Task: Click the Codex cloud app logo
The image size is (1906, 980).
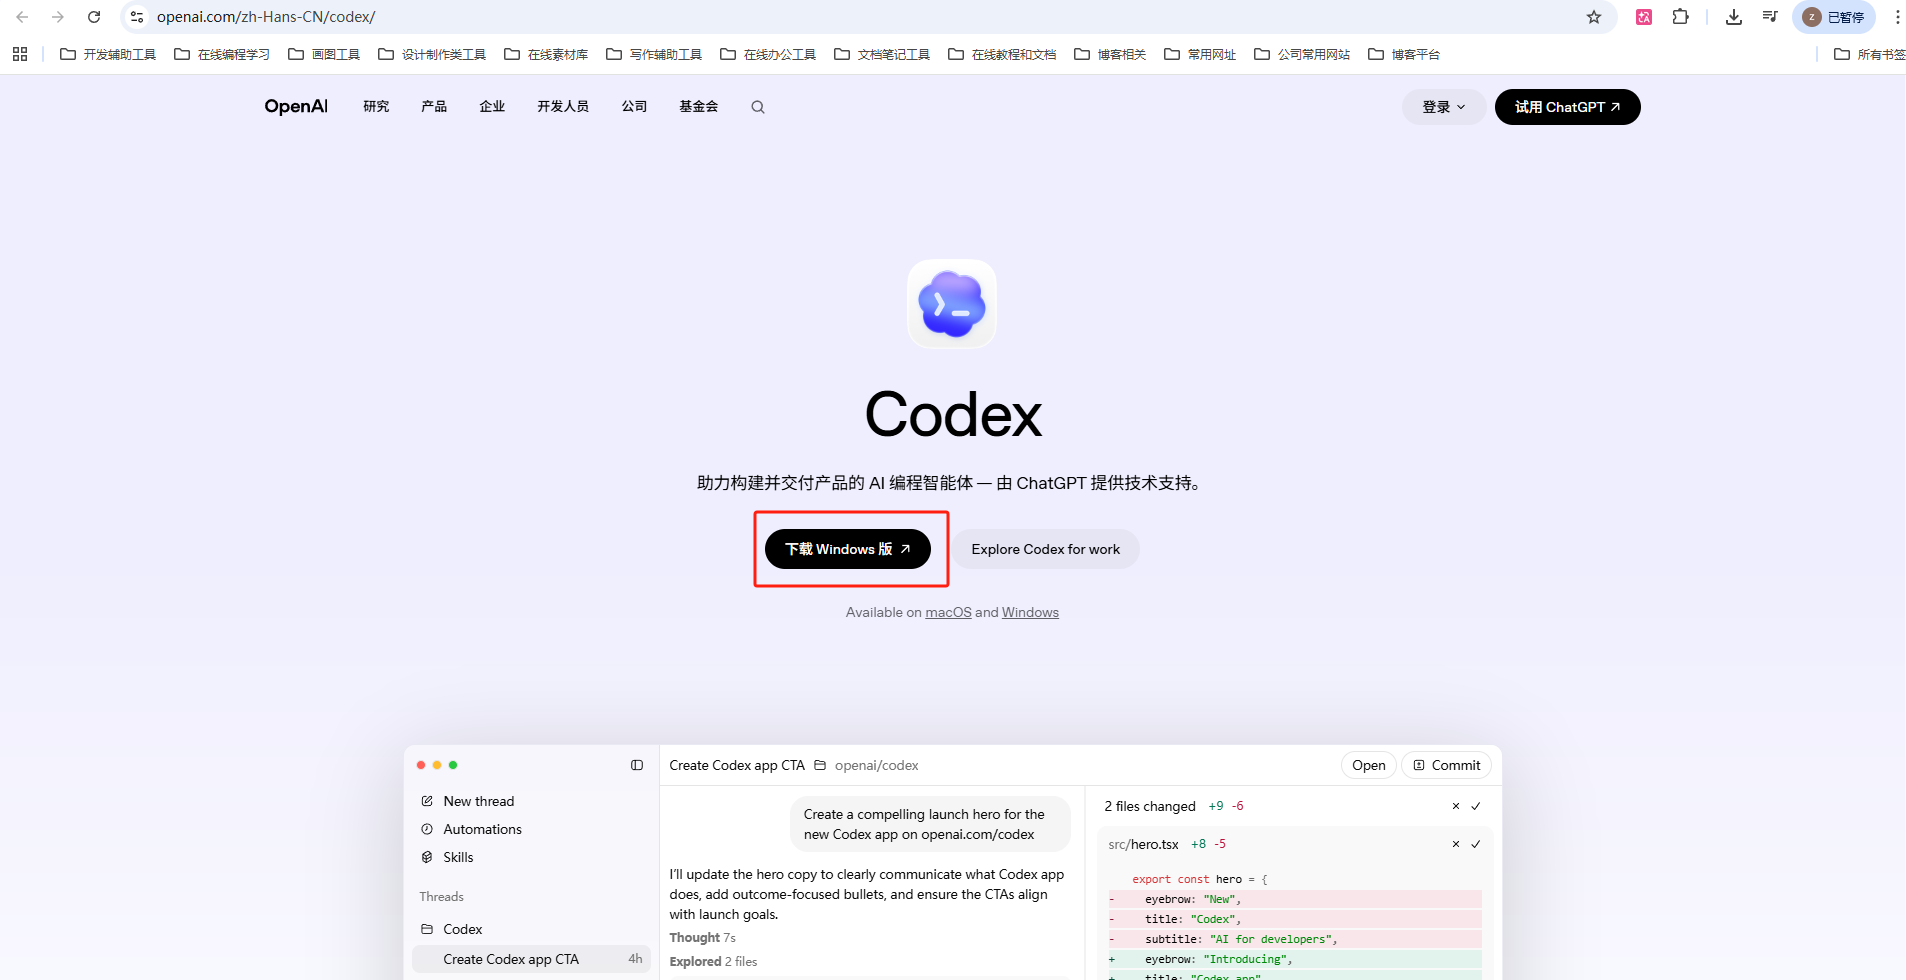Action: pyautogui.click(x=952, y=304)
